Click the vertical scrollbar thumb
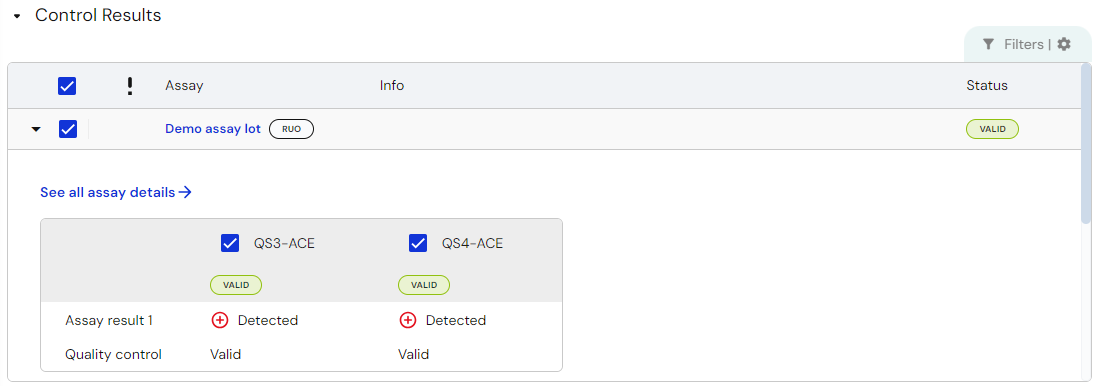1097x386 pixels. tap(1086, 143)
